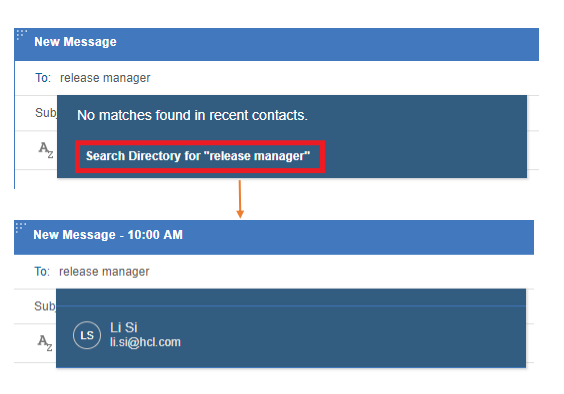Click the LS avatar circle icon
The height and width of the screenshot is (394, 564).
[87, 335]
